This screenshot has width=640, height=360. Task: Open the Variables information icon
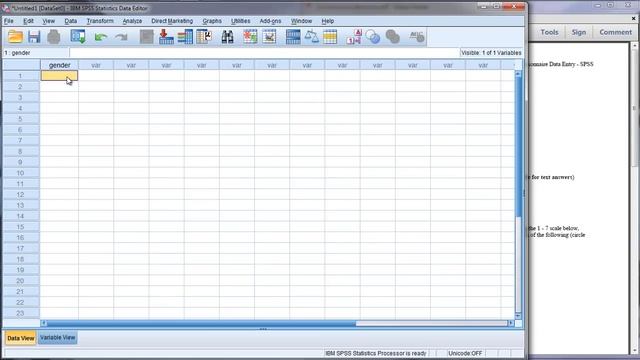point(185,37)
